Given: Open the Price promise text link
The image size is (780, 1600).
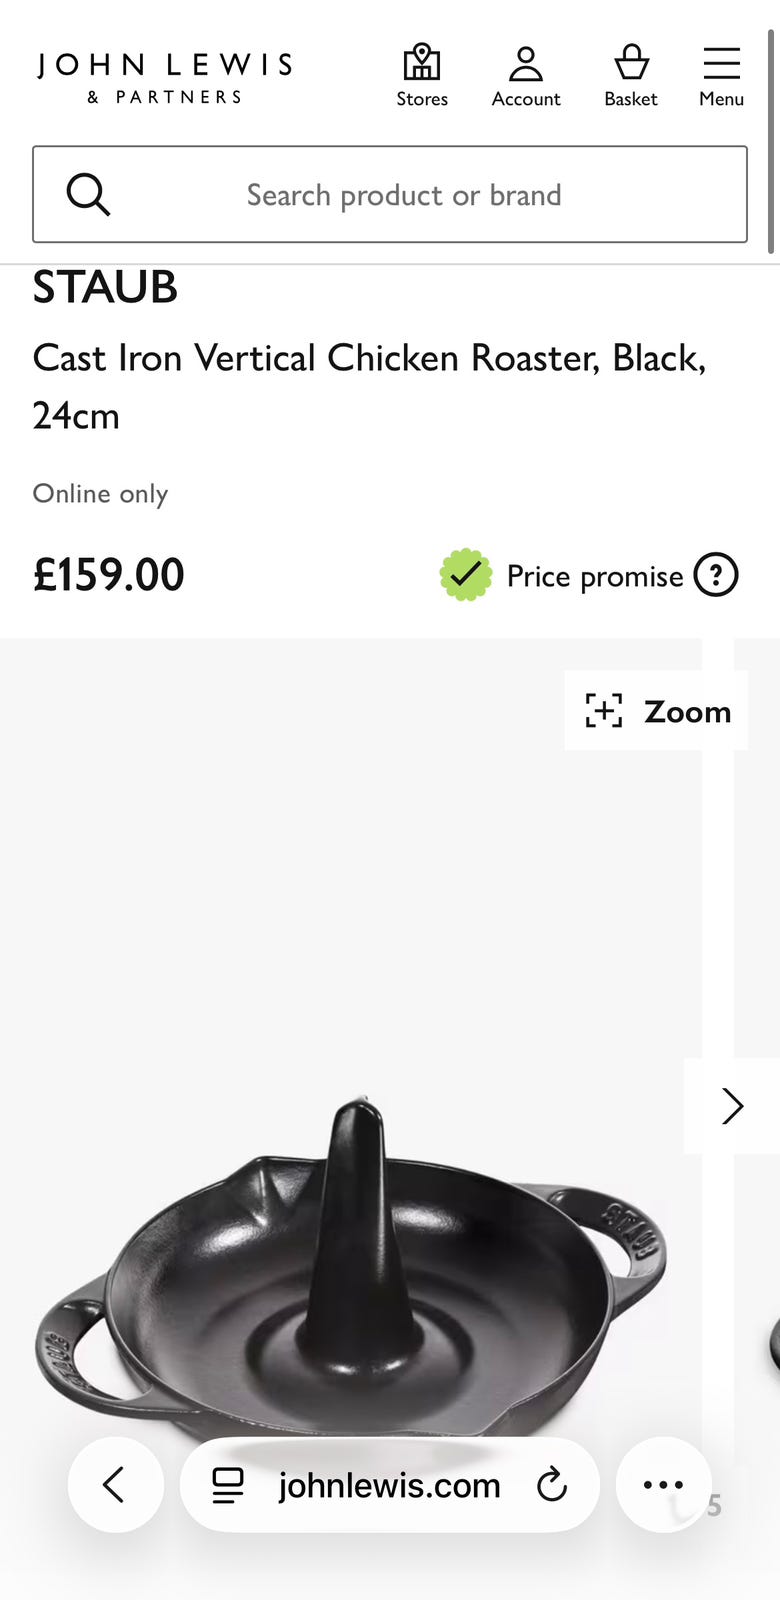Looking at the screenshot, I should (x=595, y=576).
